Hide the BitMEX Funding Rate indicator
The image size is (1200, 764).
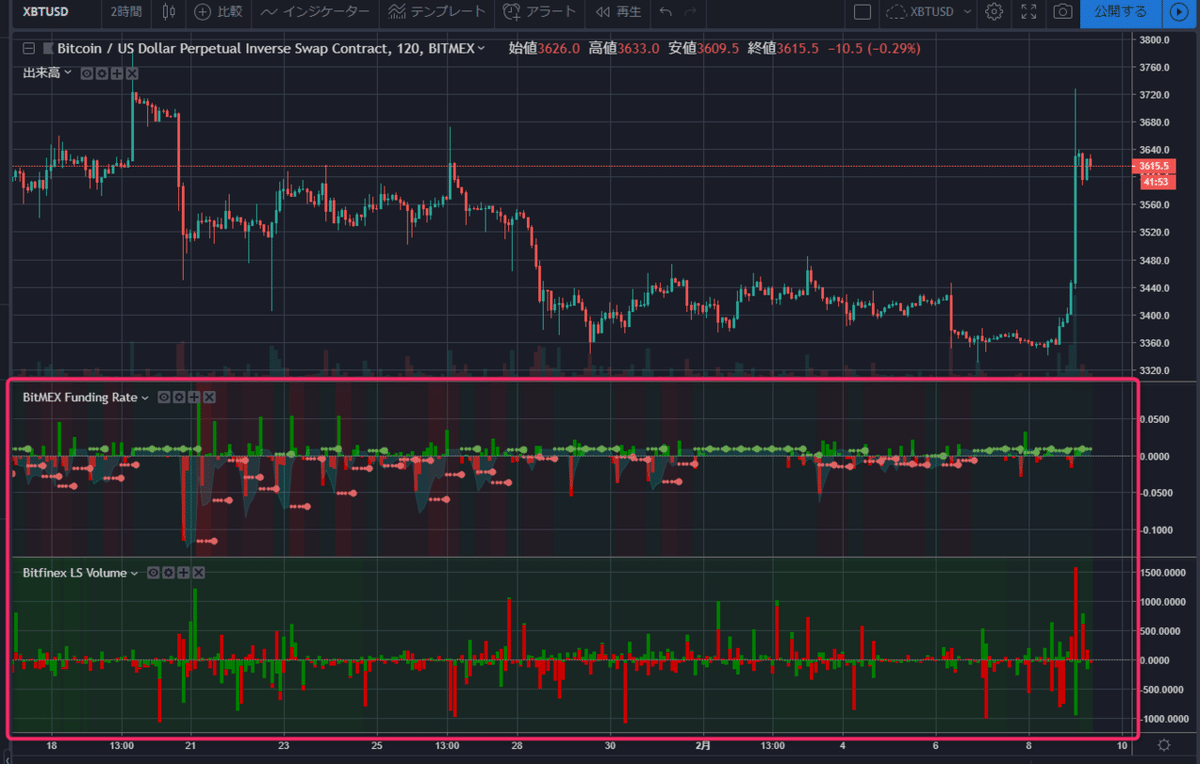pos(164,397)
